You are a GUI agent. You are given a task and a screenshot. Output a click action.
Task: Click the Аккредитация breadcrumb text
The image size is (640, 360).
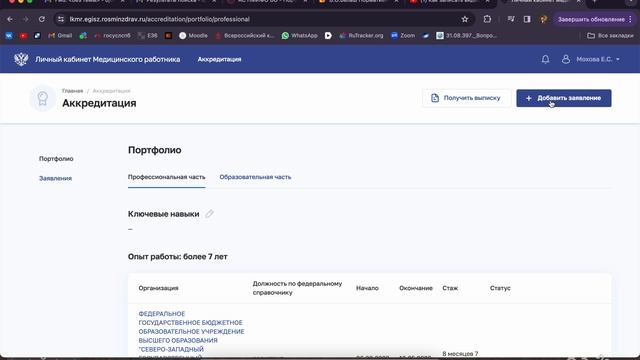pos(111,91)
